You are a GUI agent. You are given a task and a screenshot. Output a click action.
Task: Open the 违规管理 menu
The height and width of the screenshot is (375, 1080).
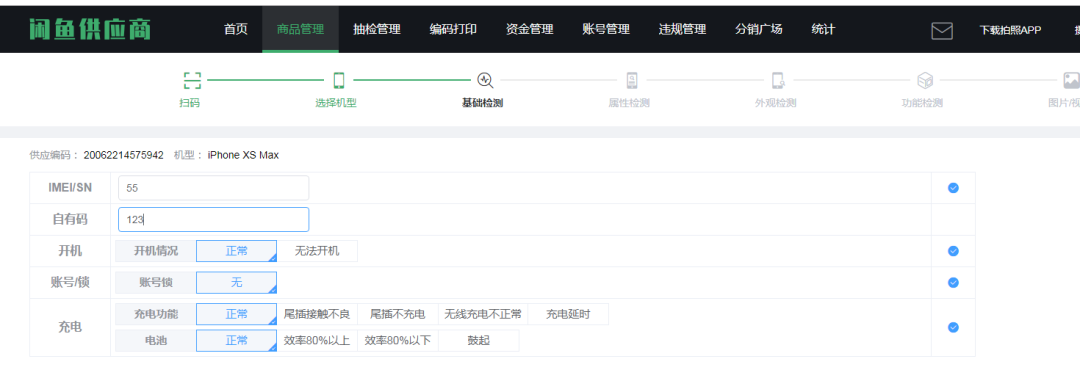(x=683, y=29)
